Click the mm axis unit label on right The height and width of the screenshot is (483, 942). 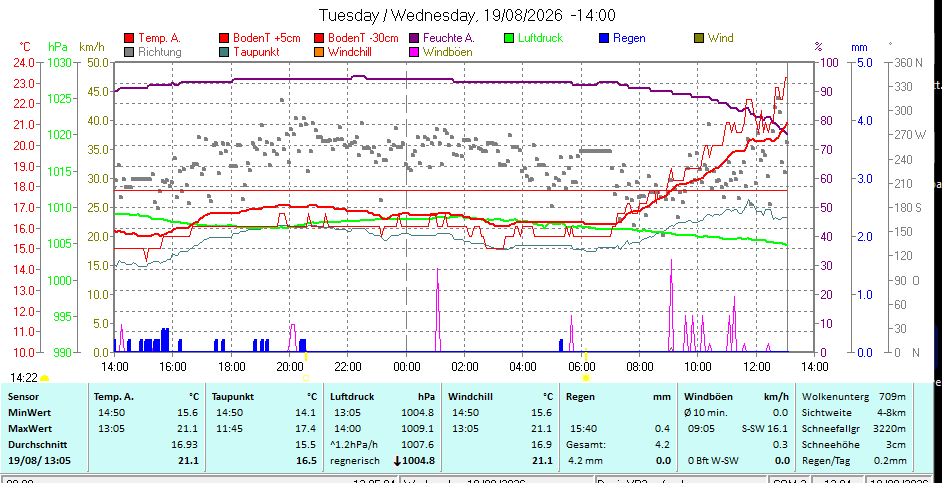859,46
